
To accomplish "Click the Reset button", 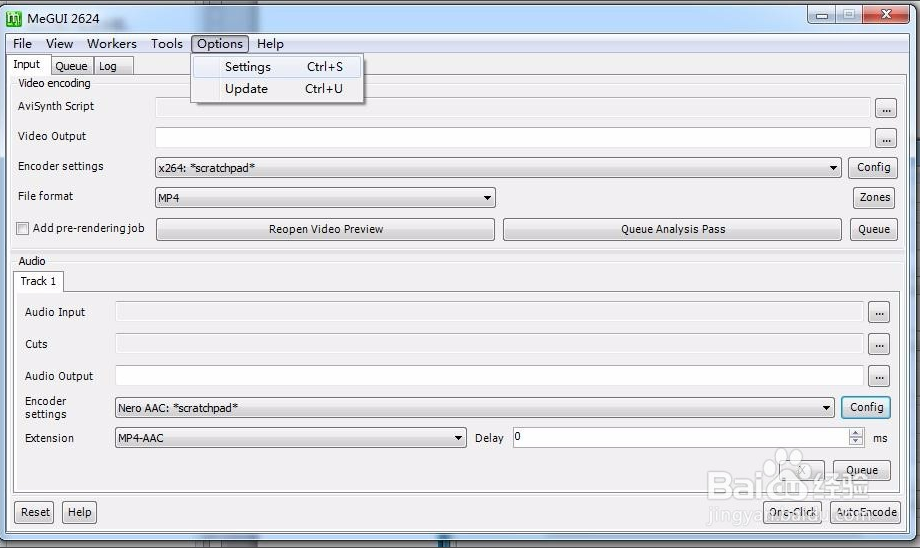I will click(35, 512).
